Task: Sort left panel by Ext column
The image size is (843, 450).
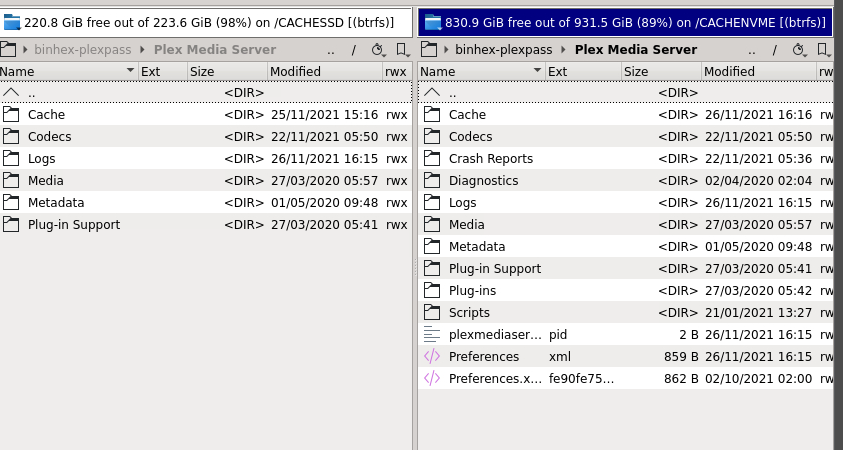Action: point(163,72)
